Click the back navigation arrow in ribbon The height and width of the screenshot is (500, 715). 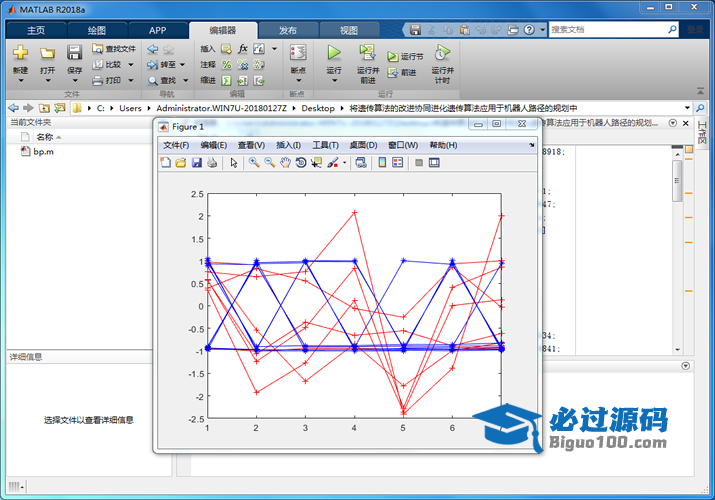[153, 49]
